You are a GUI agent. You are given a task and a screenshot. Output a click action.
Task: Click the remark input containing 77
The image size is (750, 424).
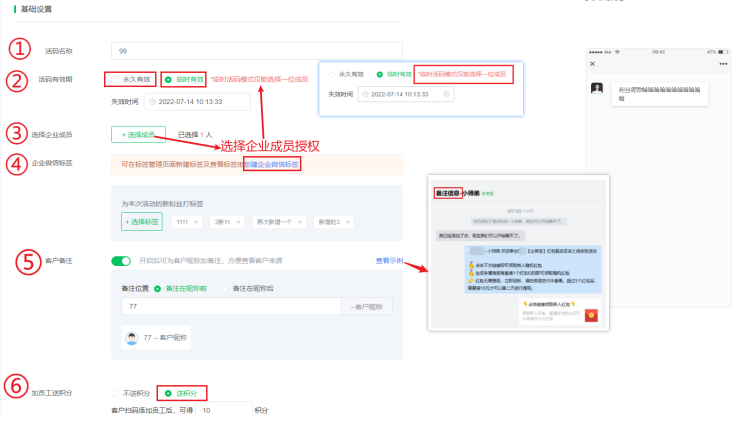click(231, 306)
